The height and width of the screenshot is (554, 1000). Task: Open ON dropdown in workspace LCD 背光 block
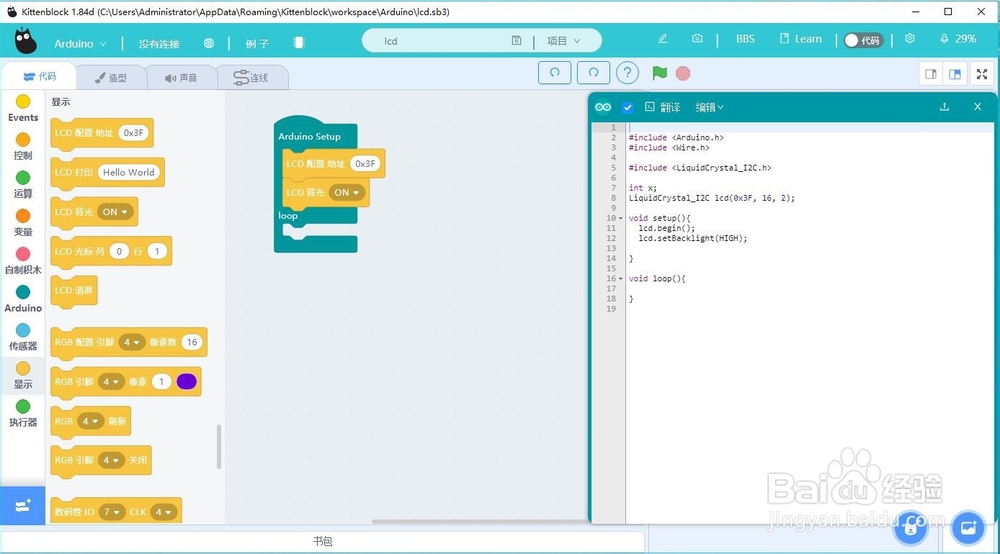(x=347, y=192)
